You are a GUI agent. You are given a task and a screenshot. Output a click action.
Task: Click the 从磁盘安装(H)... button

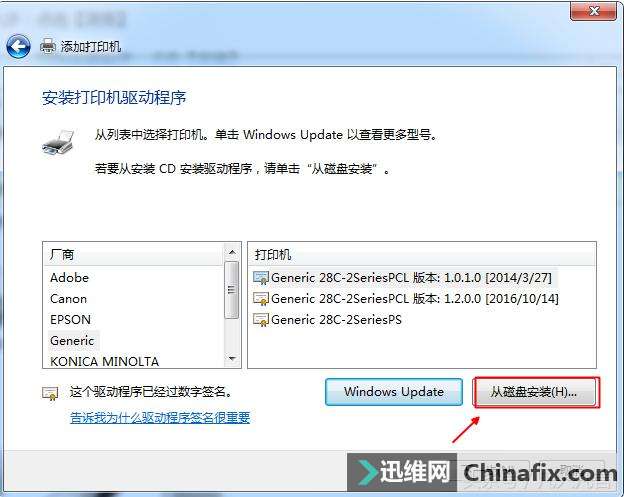pos(536,392)
